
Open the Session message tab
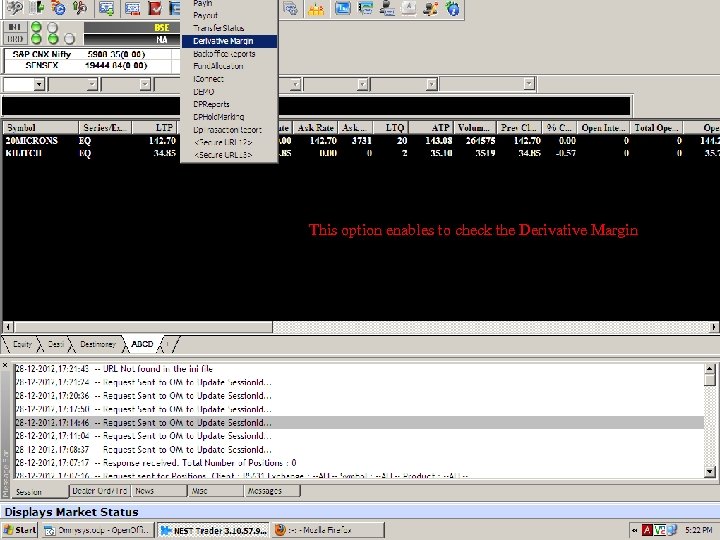39,491
